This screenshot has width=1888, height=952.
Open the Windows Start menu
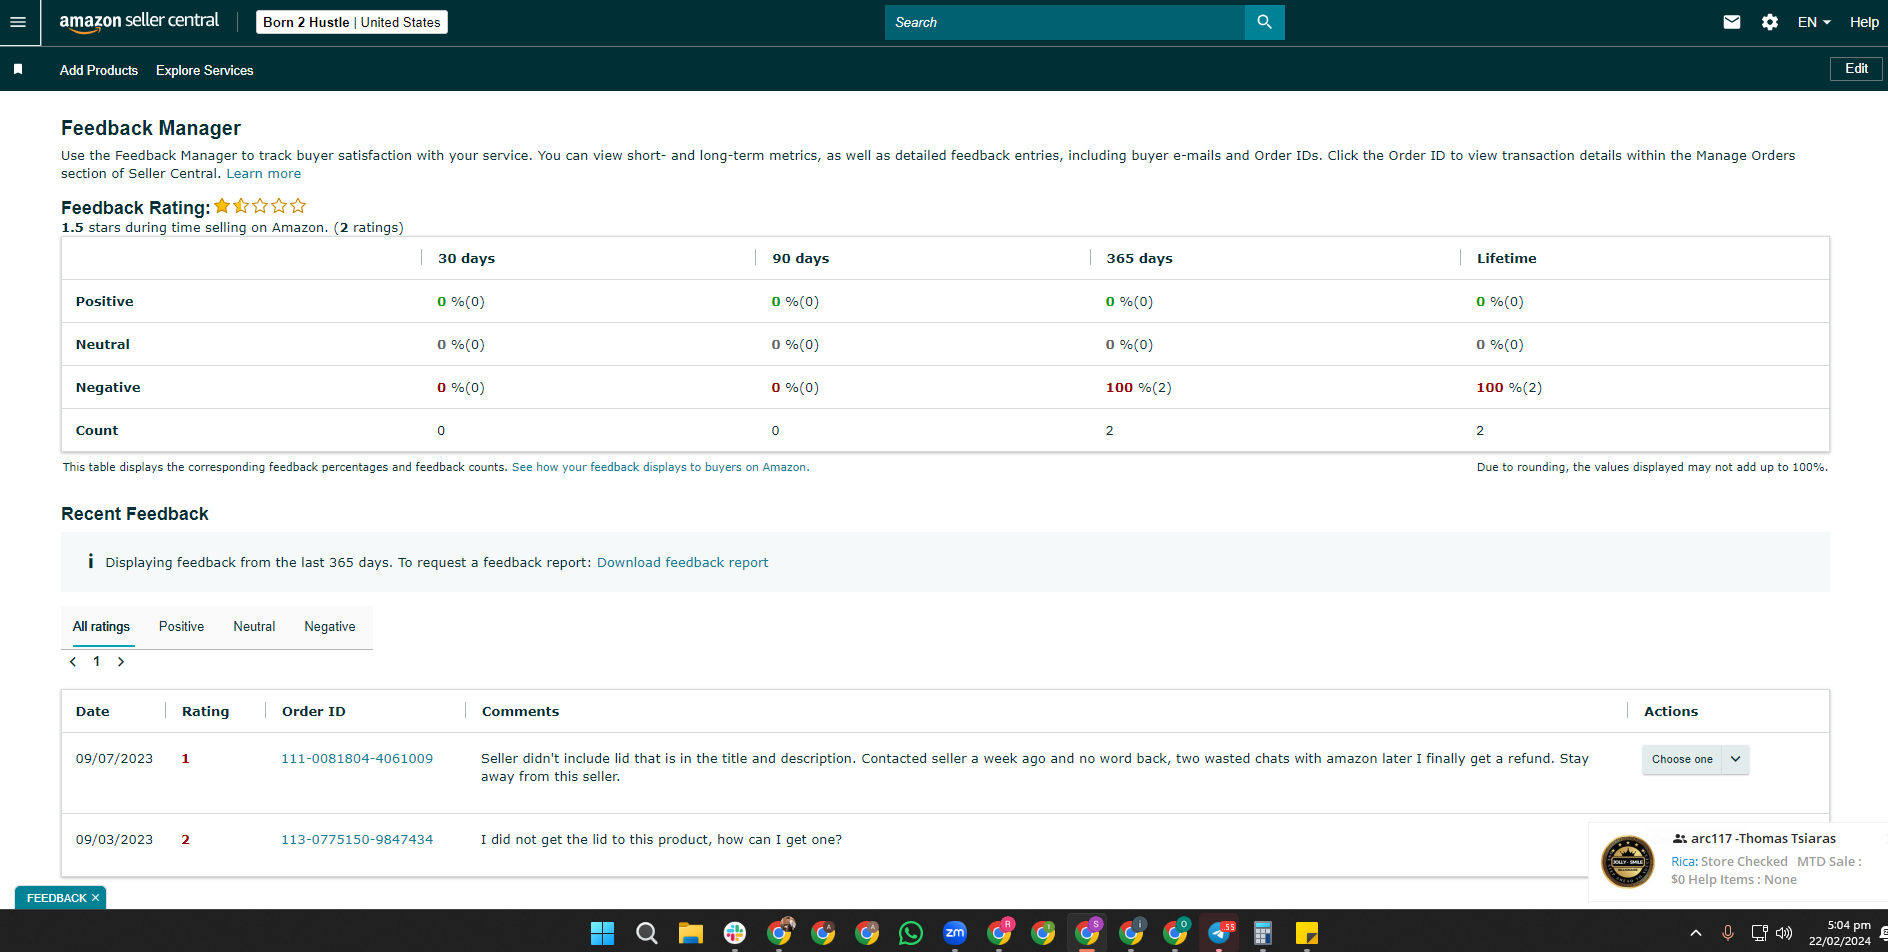[602, 933]
